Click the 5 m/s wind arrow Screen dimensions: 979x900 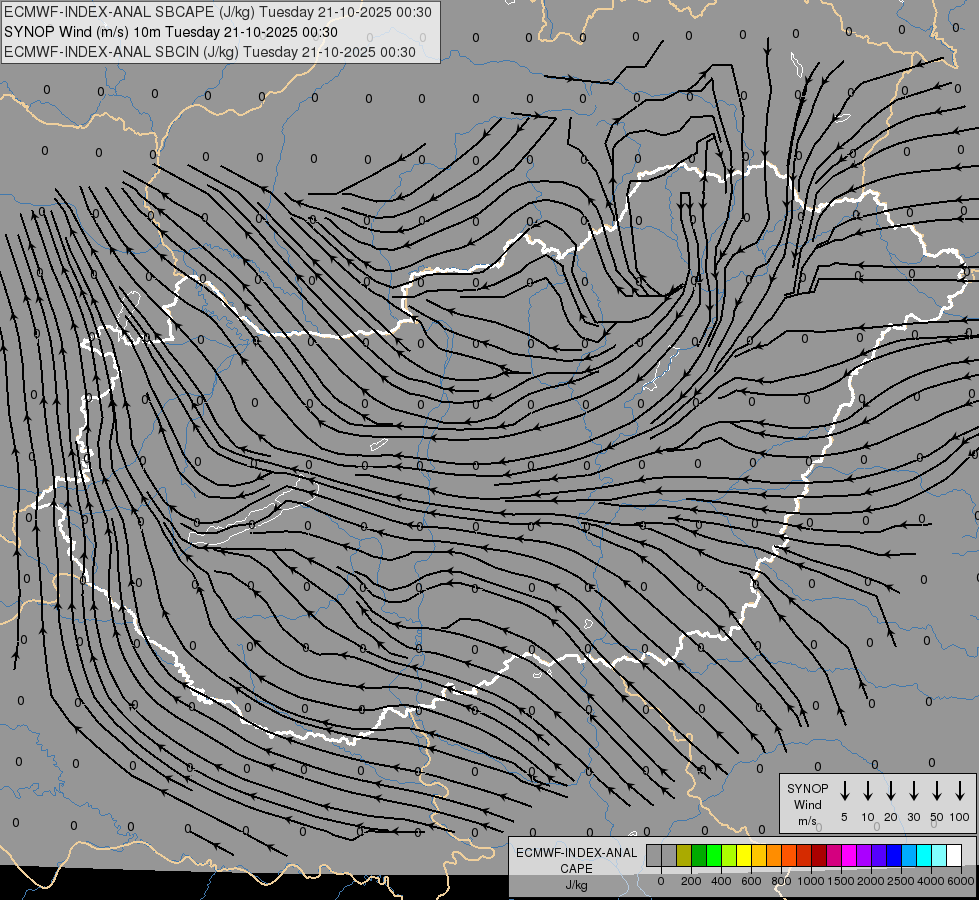[x=844, y=791]
